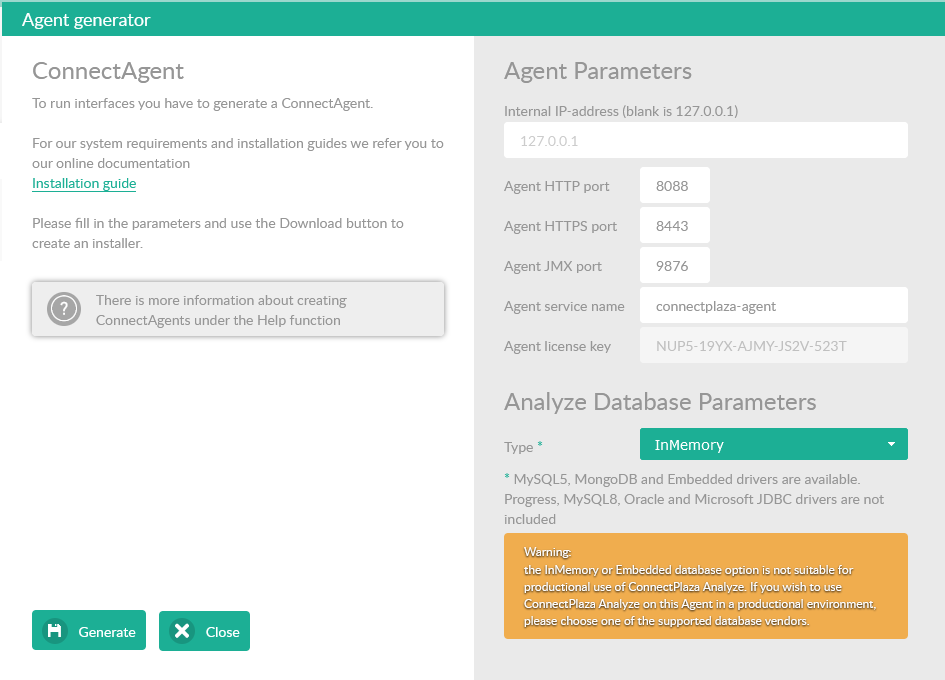The height and width of the screenshot is (680, 945).
Task: Click the orange InMemory warning box
Action: click(705, 586)
